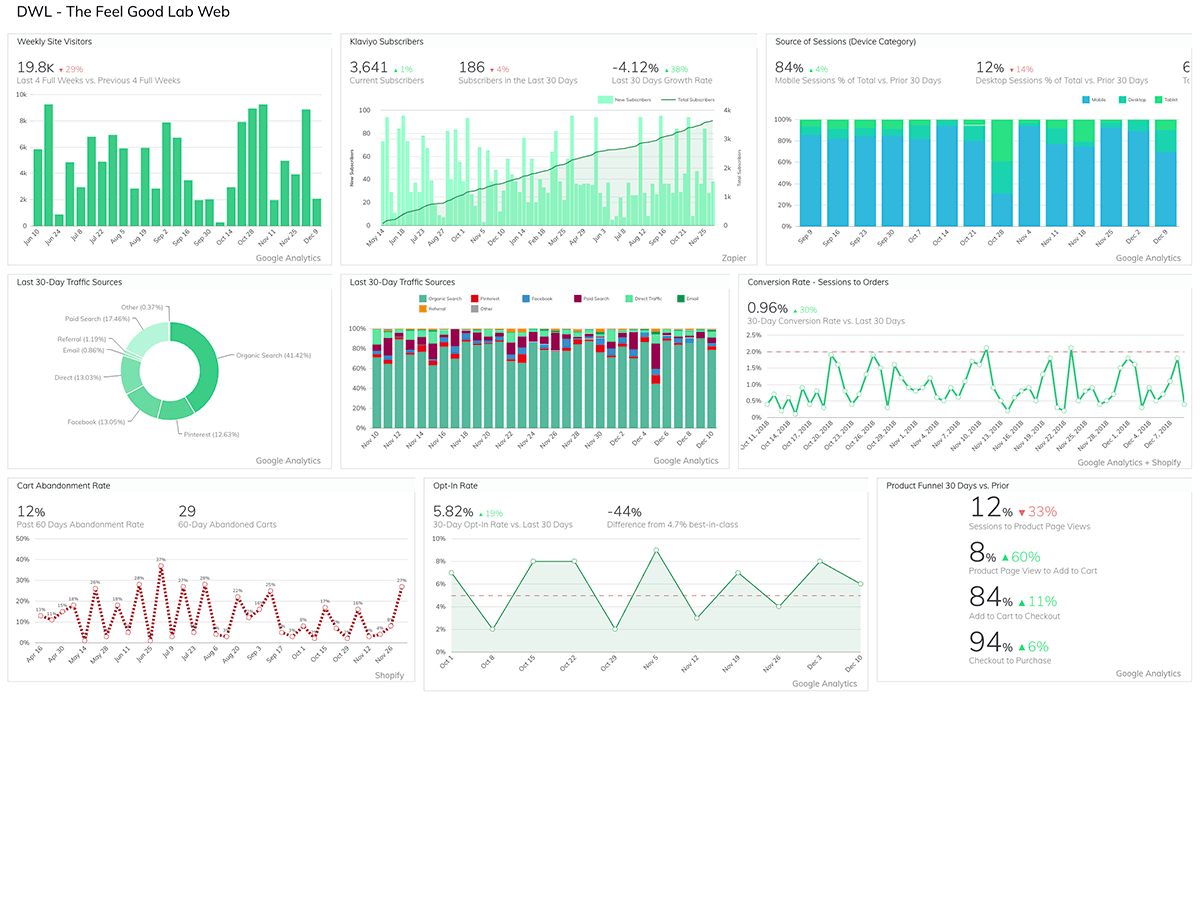Click the Tablet legend icon in Source of Sessions

[x=1158, y=100]
